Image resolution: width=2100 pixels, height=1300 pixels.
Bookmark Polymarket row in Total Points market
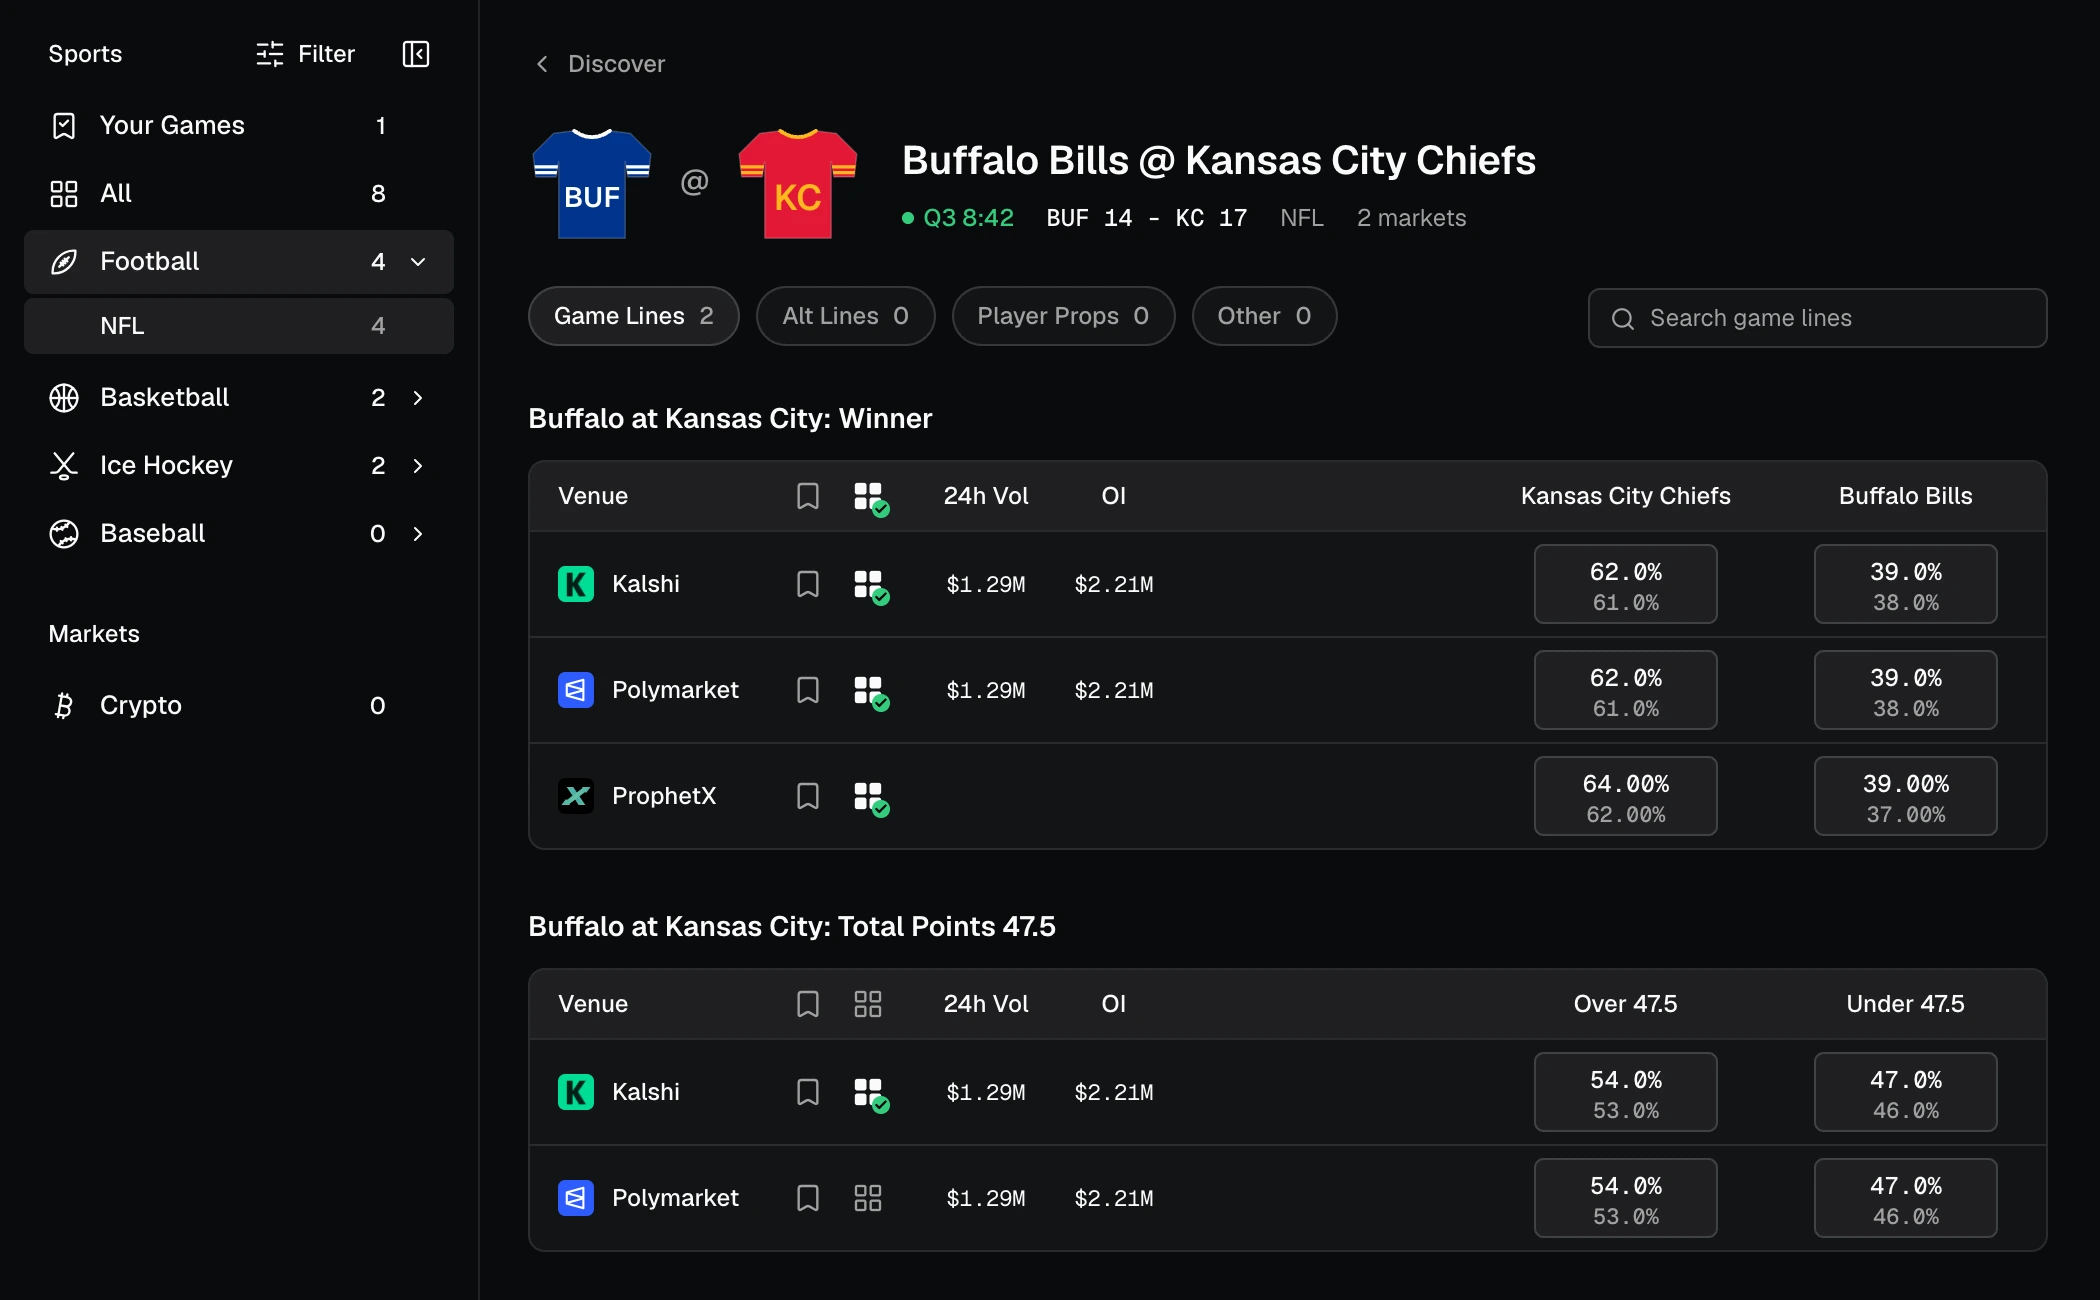(808, 1198)
